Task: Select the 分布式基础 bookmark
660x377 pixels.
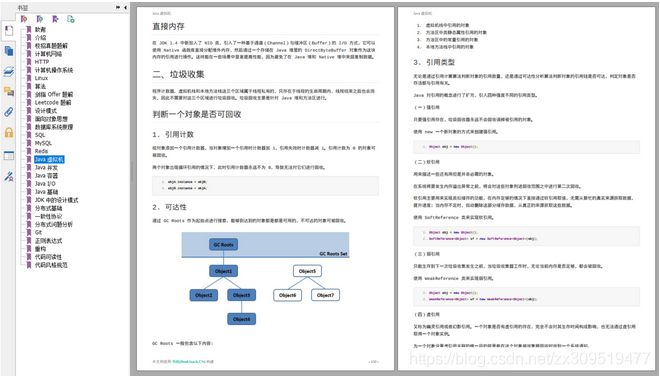Action: click(x=48, y=208)
